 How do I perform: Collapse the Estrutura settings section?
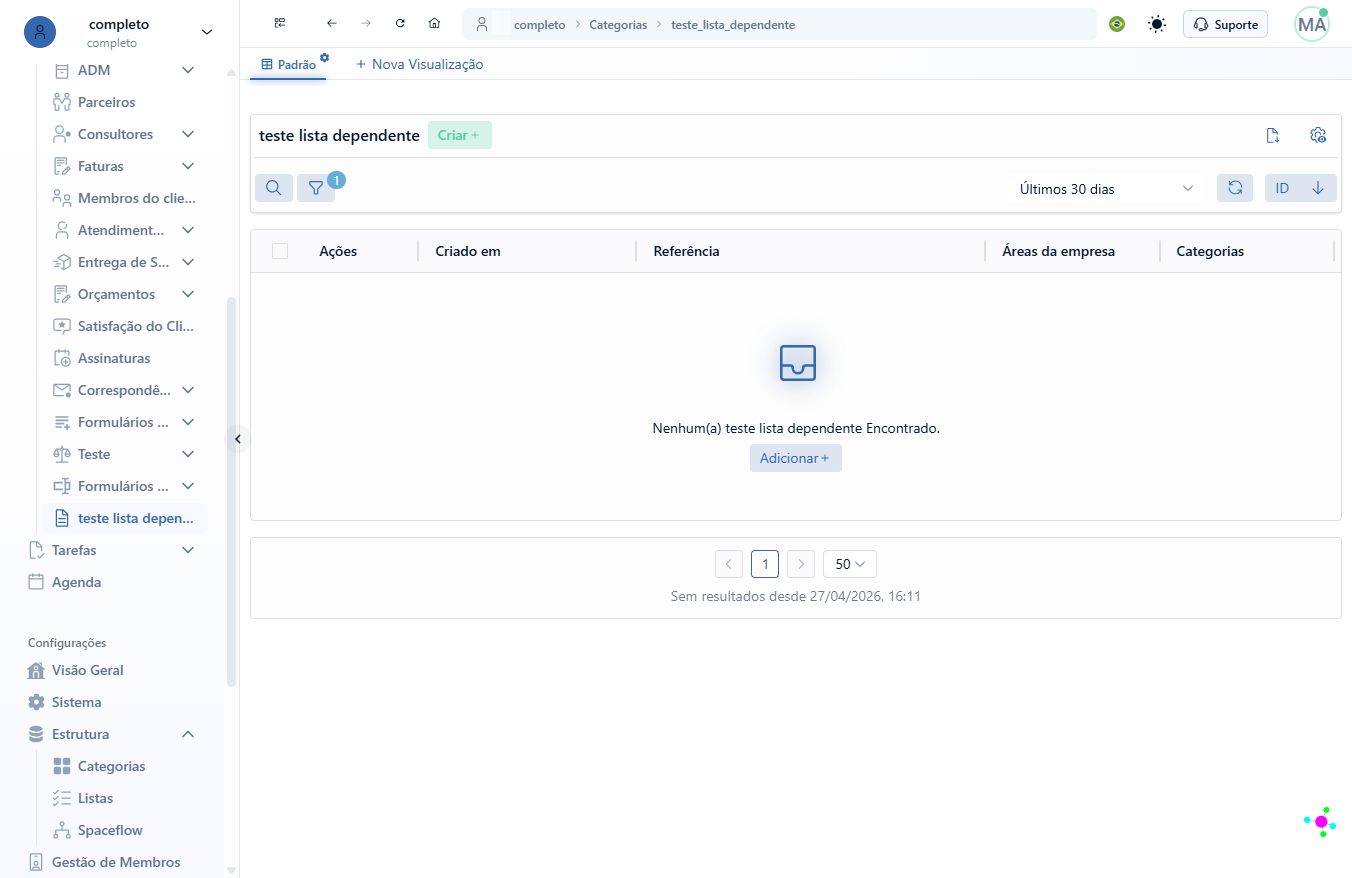click(187, 734)
